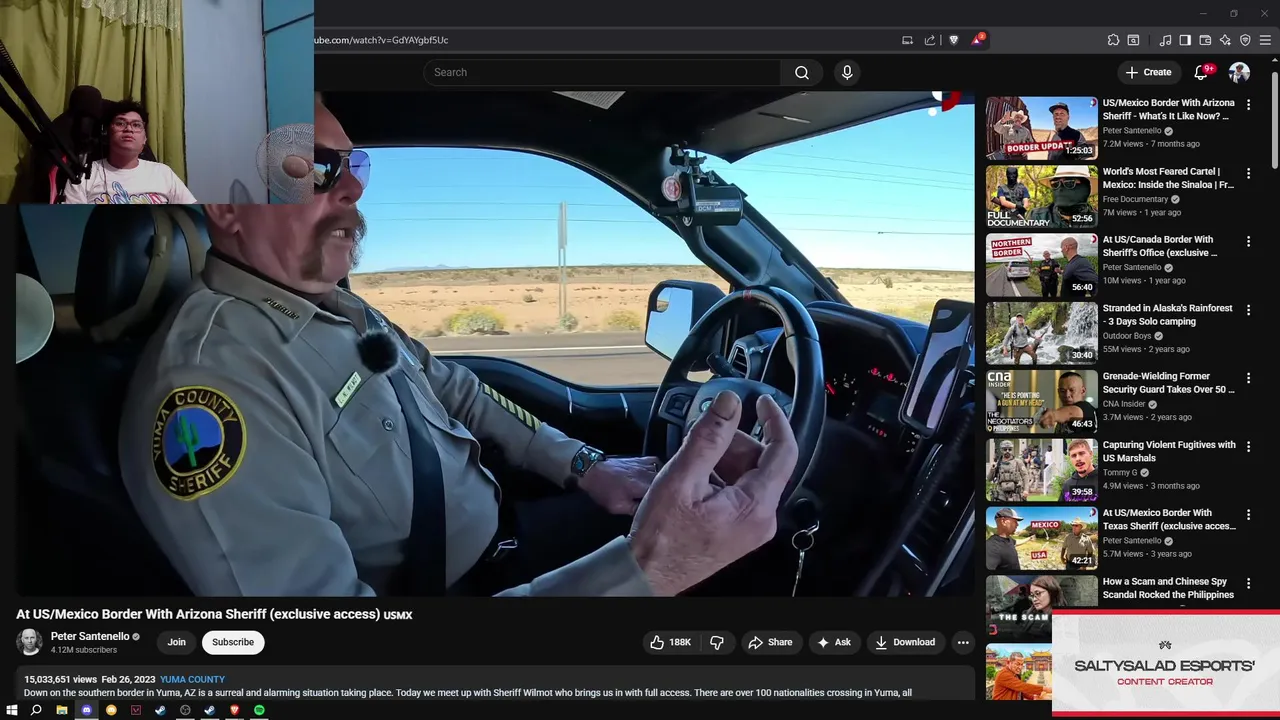Open 'At US/Mexico Border With Texas Sheriff' thumbnail

[x=1041, y=538]
